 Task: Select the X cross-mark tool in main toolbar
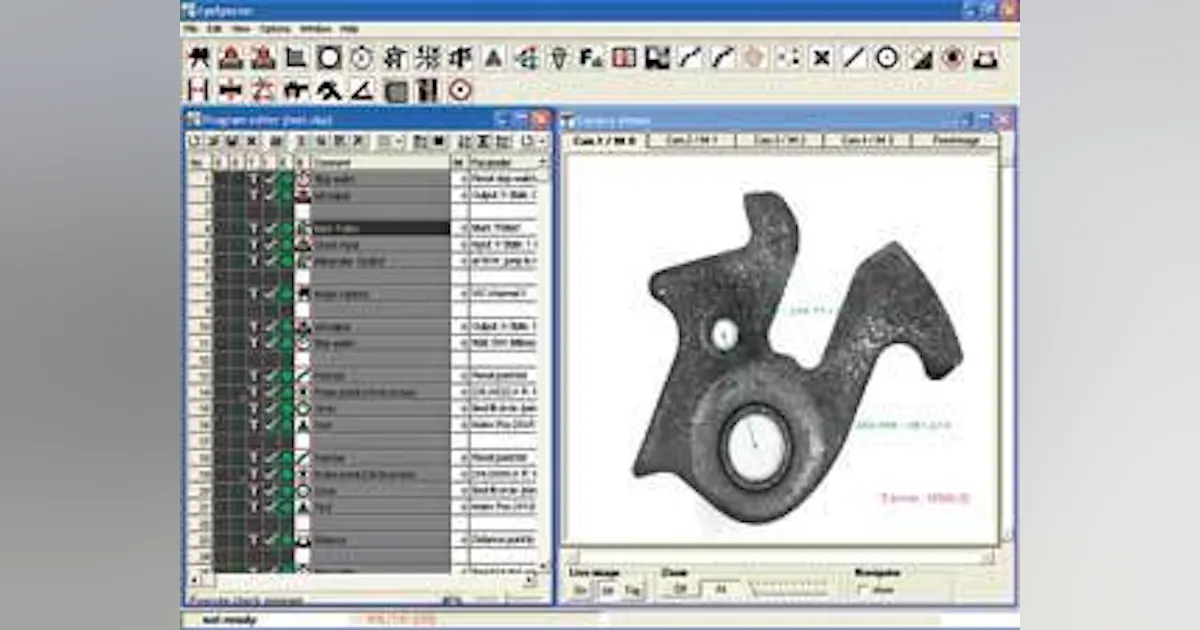point(821,58)
